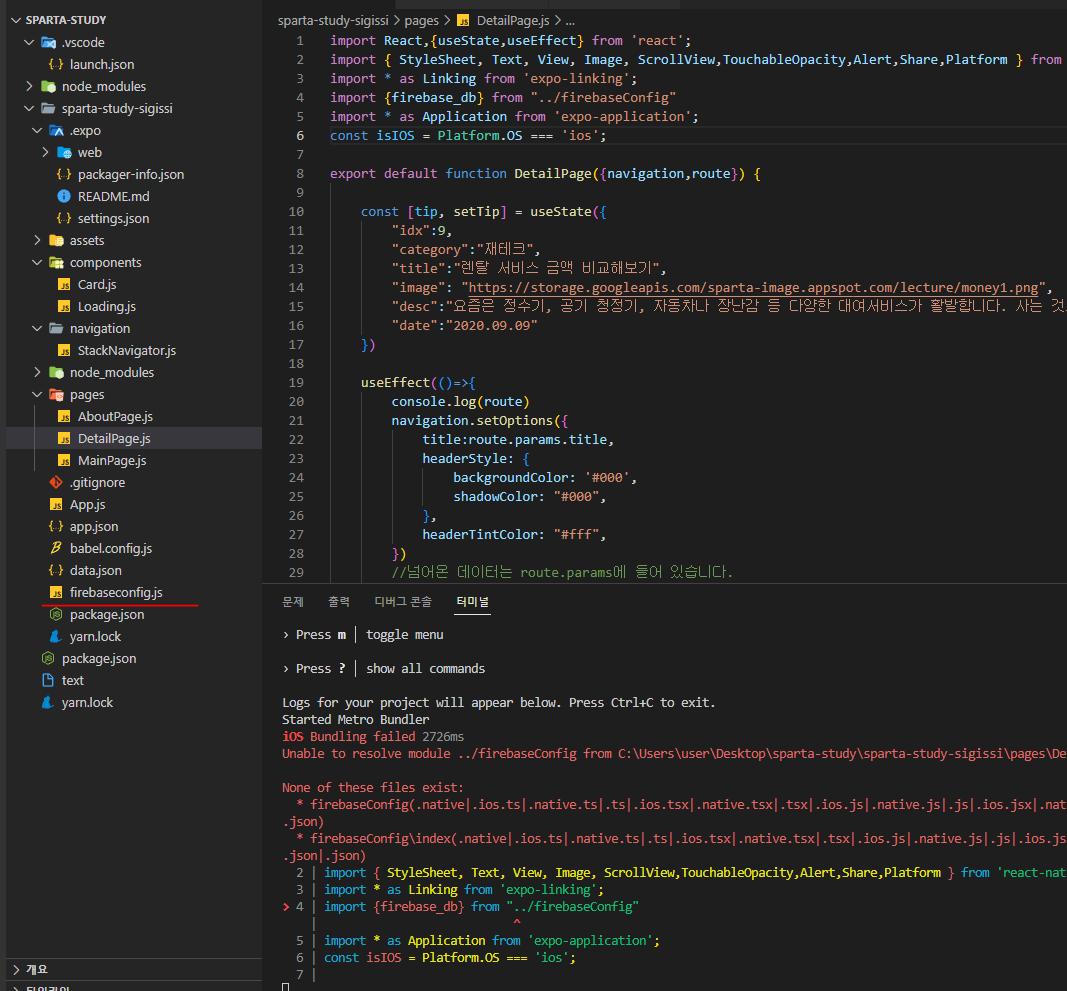The height and width of the screenshot is (991, 1067).
Task: Click the pages folder icon
Action: click(x=56, y=395)
